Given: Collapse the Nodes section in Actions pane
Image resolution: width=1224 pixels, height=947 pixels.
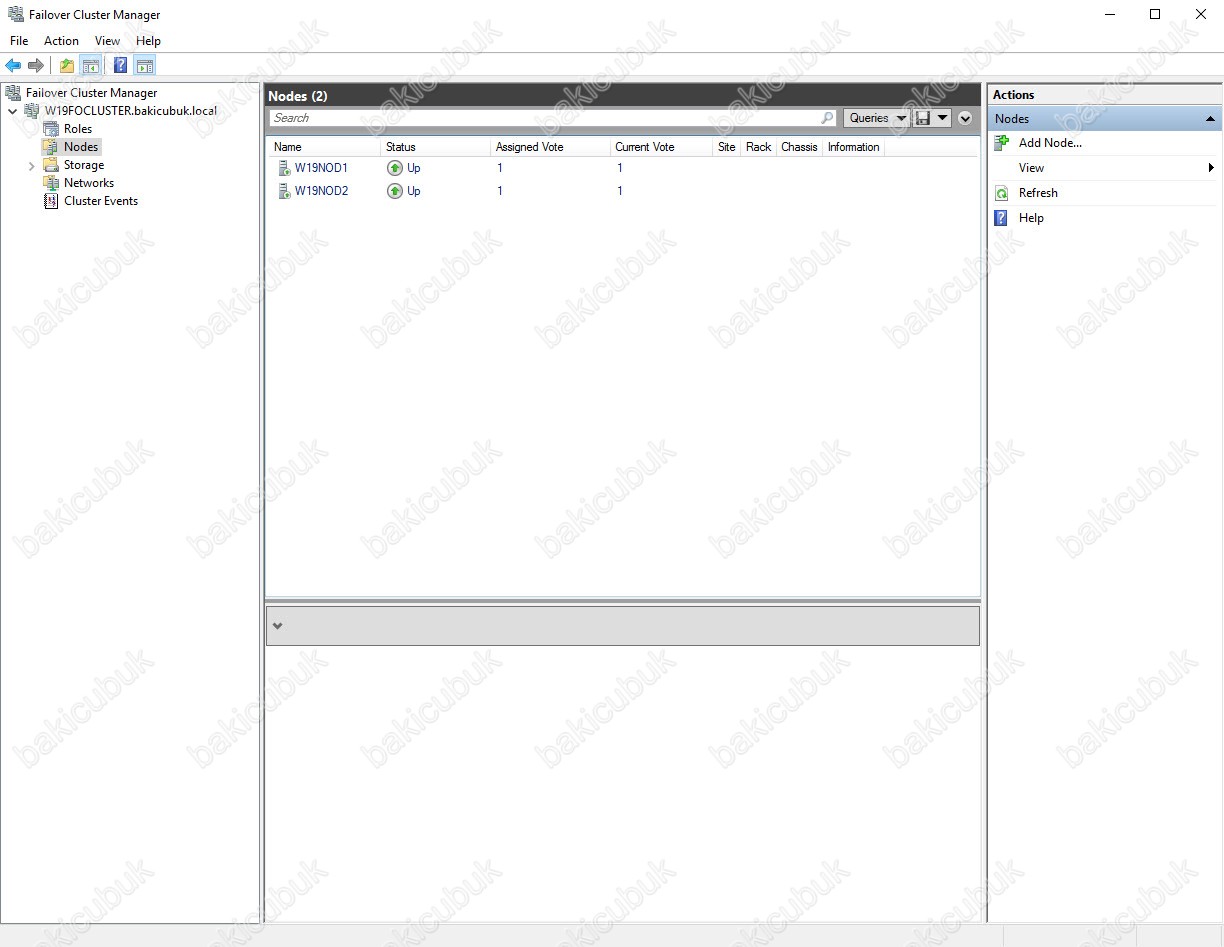Looking at the screenshot, I should click(x=1209, y=119).
